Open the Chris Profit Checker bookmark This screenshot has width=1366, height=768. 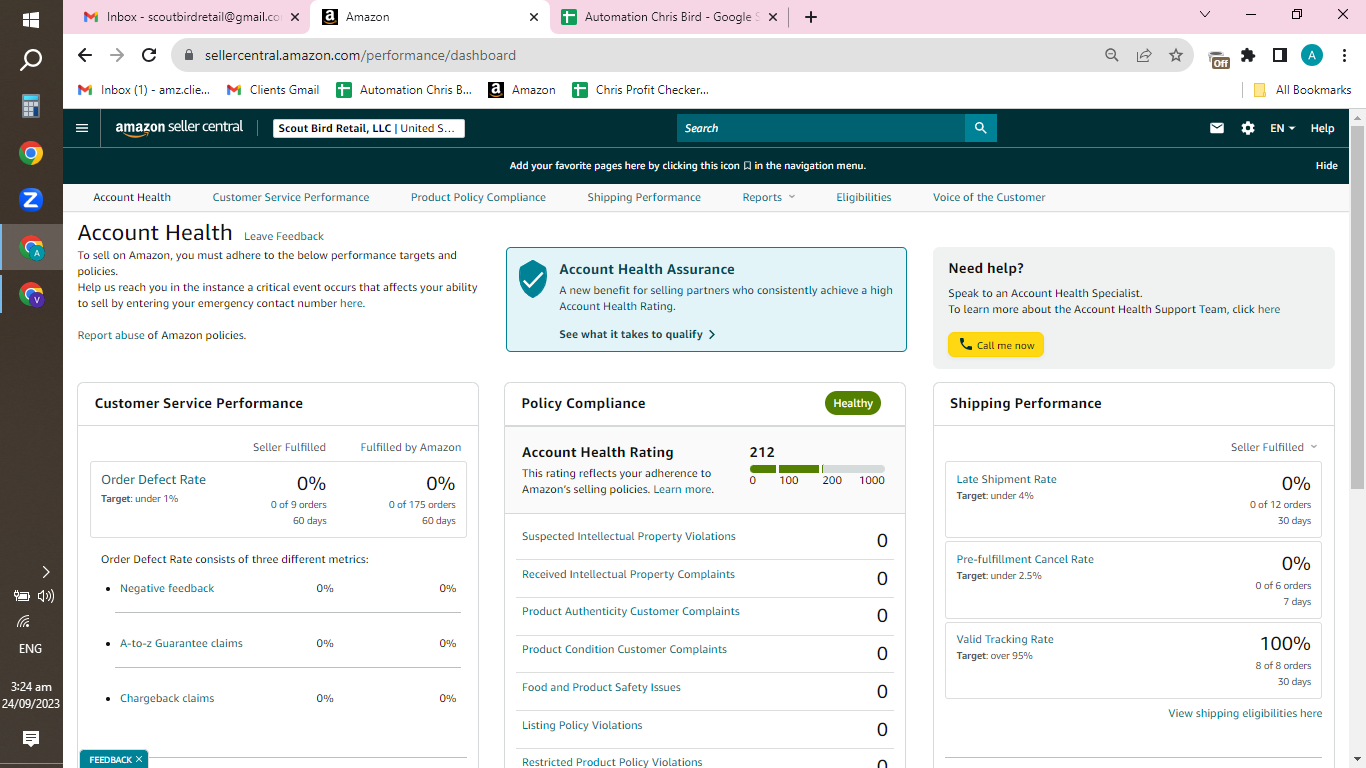tap(640, 89)
